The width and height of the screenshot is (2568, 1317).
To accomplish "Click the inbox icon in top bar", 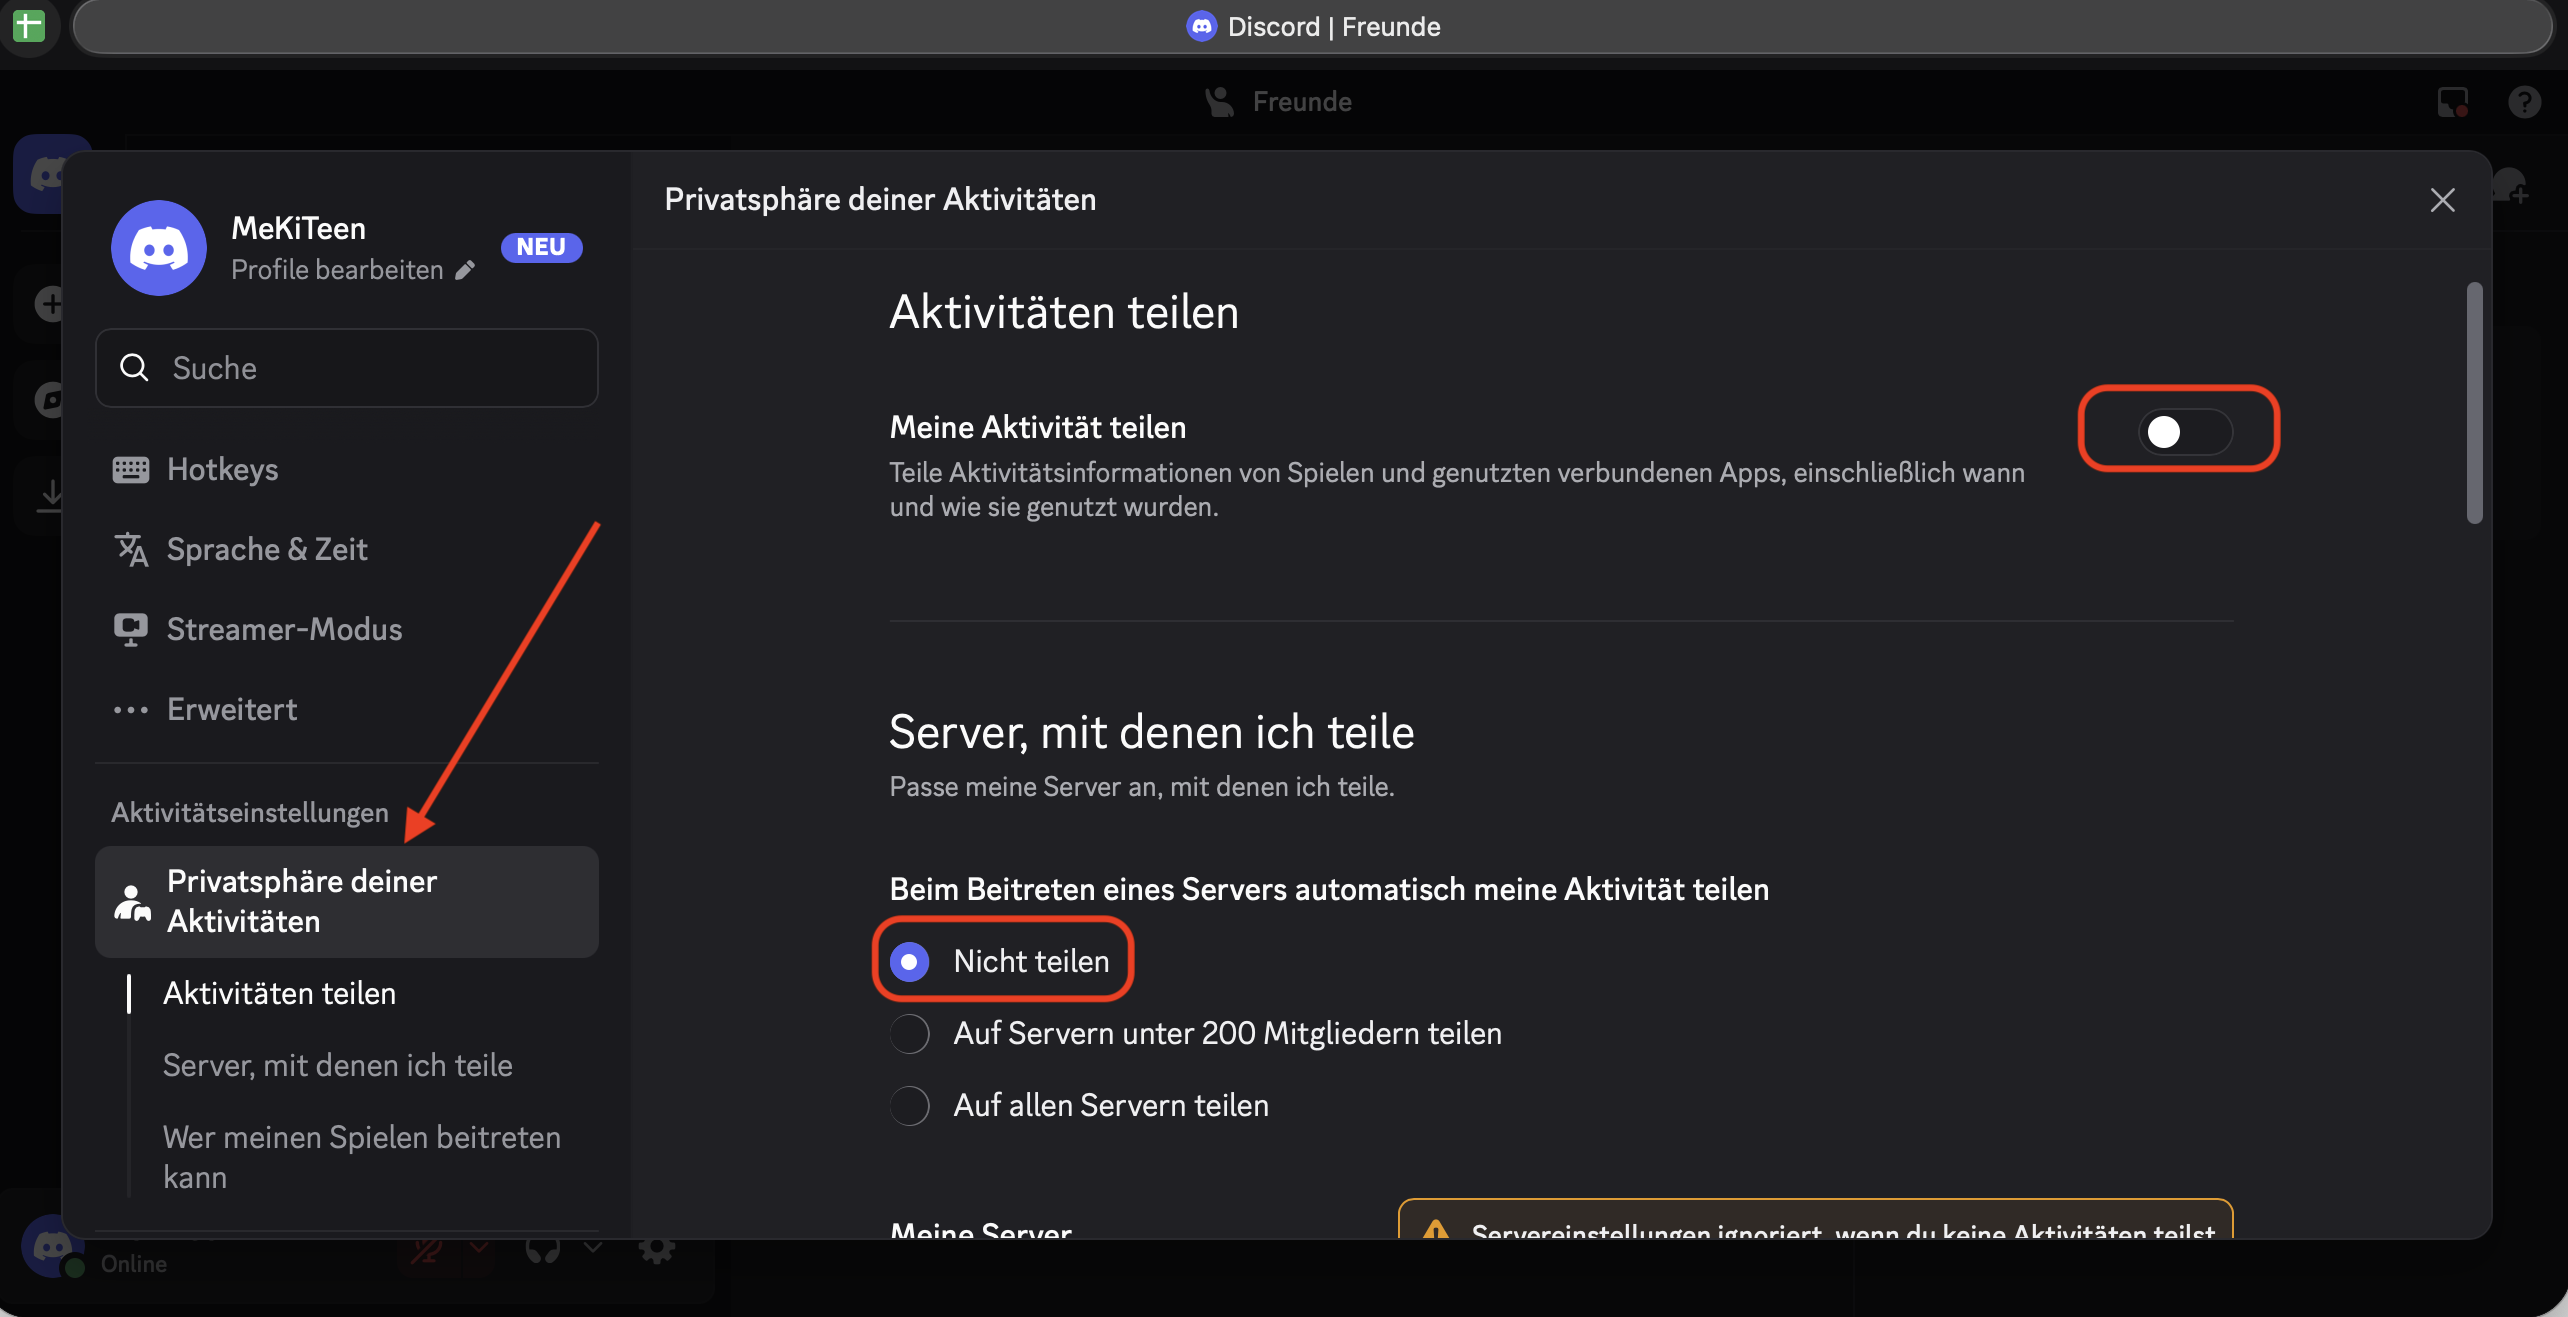I will [2452, 102].
